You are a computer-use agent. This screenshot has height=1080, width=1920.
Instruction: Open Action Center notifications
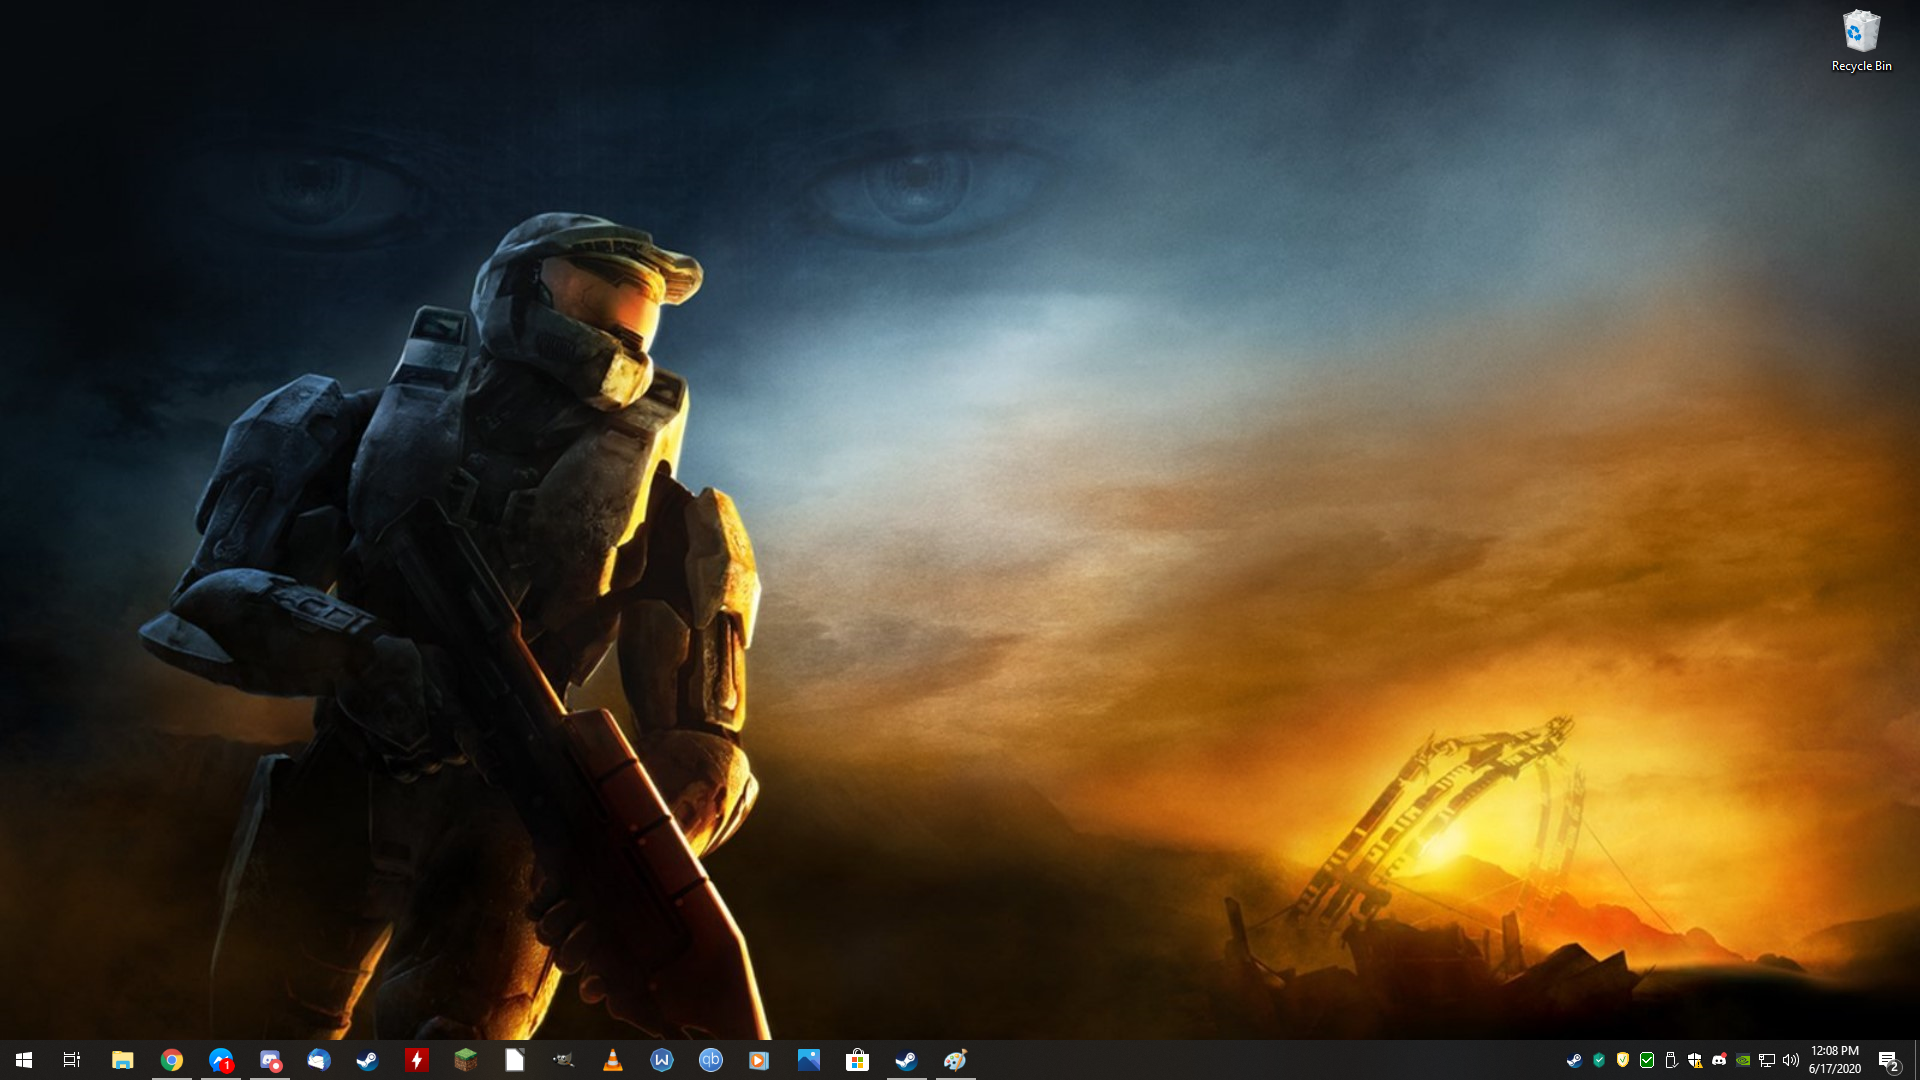click(x=1888, y=1060)
